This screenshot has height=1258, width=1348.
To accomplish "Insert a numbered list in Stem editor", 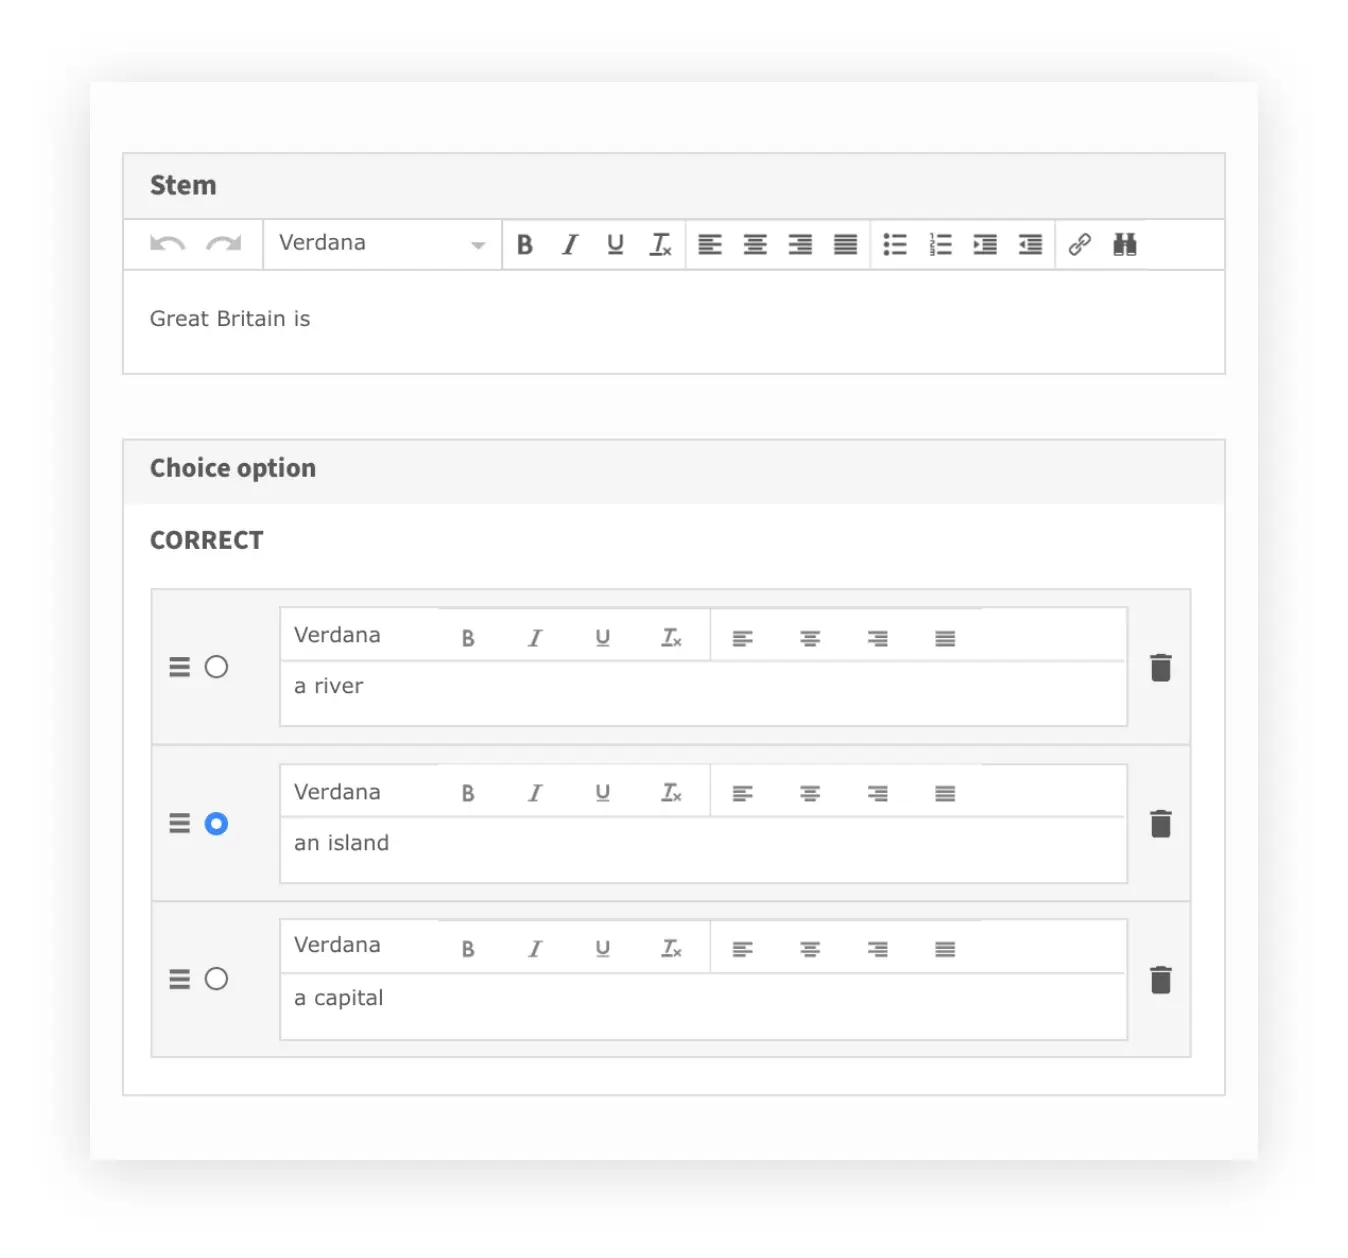I will 940,245.
